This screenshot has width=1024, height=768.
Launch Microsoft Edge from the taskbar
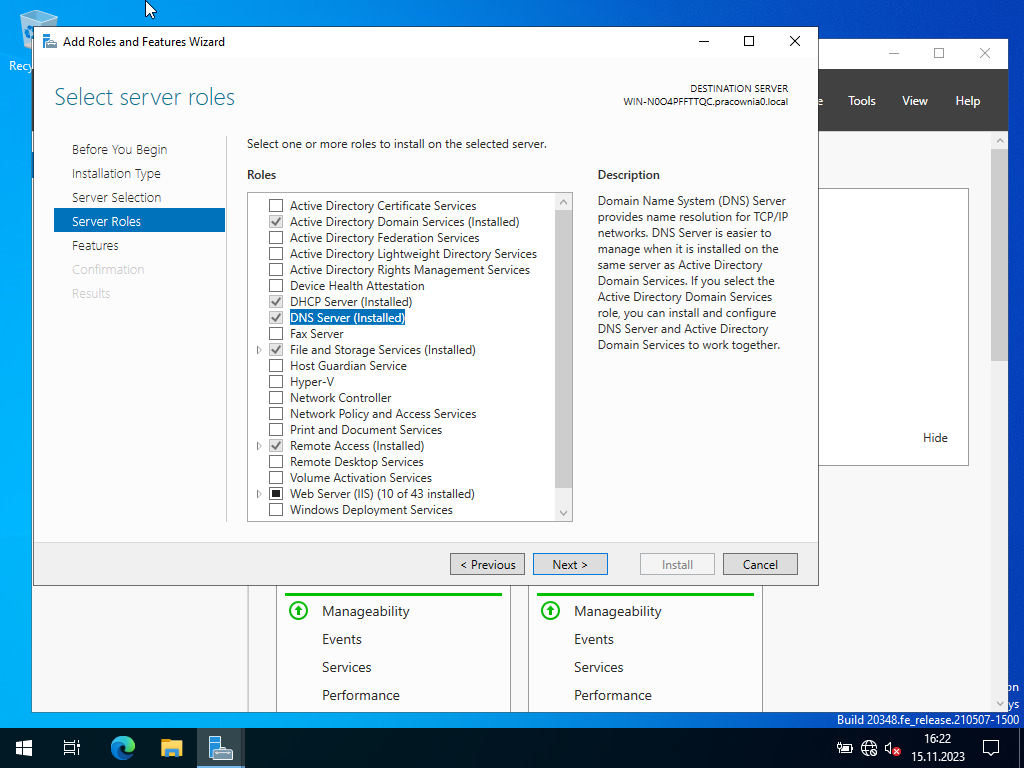pos(122,748)
